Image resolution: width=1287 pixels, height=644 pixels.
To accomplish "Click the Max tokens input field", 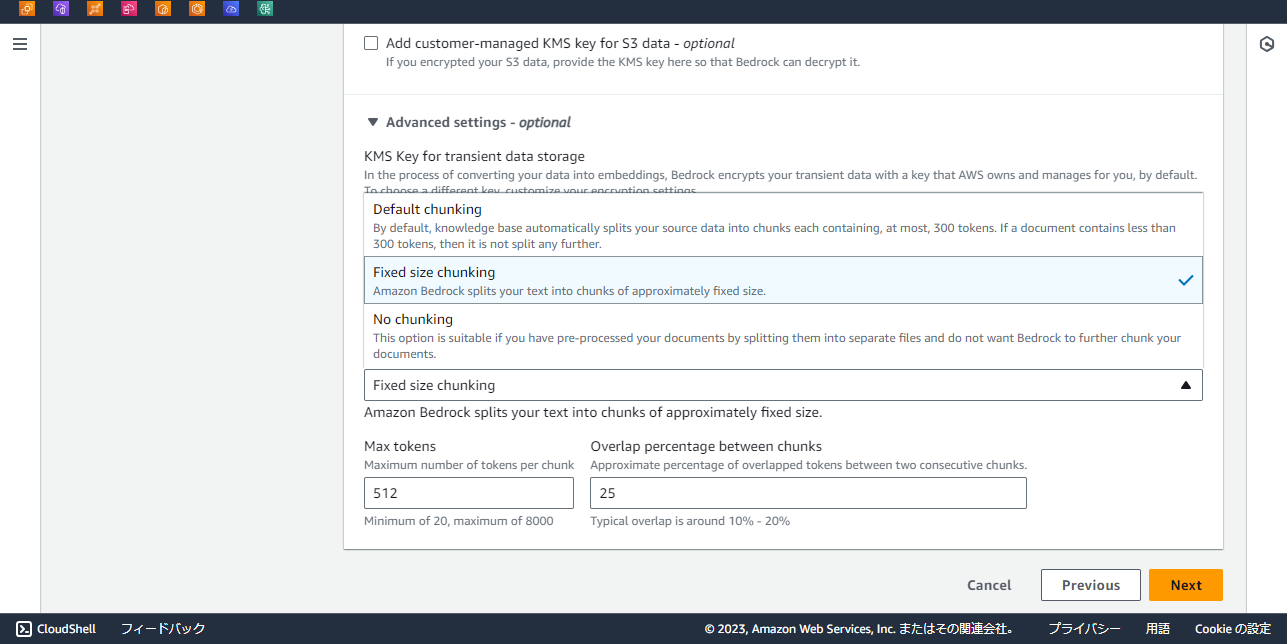I will click(x=469, y=493).
